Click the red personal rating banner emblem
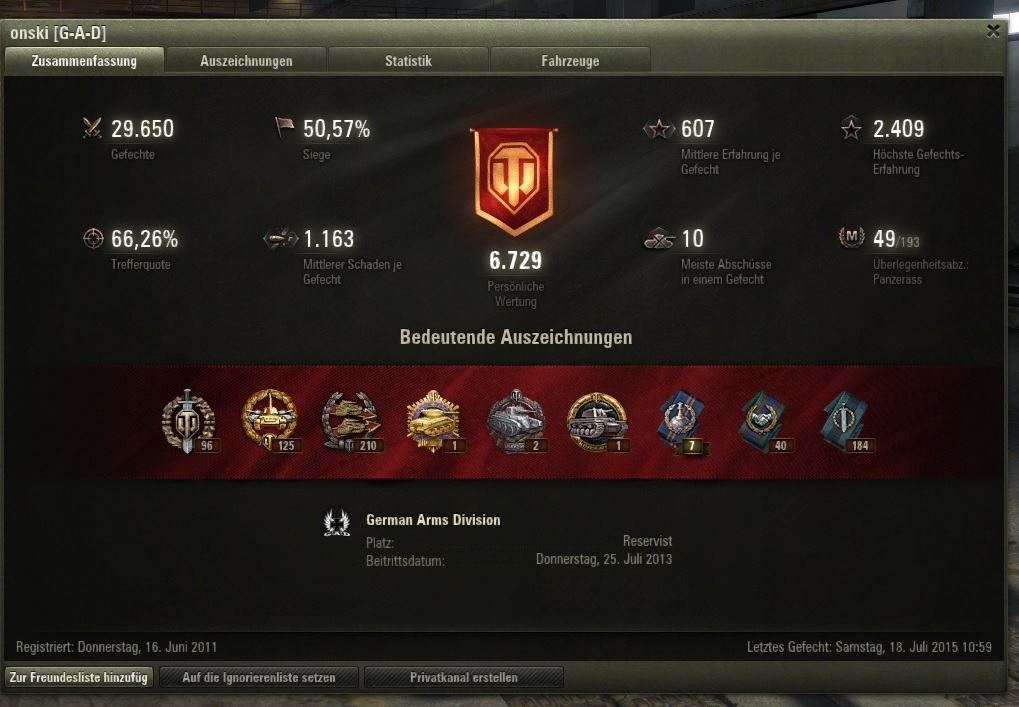The height and width of the screenshot is (707, 1019). [514, 180]
